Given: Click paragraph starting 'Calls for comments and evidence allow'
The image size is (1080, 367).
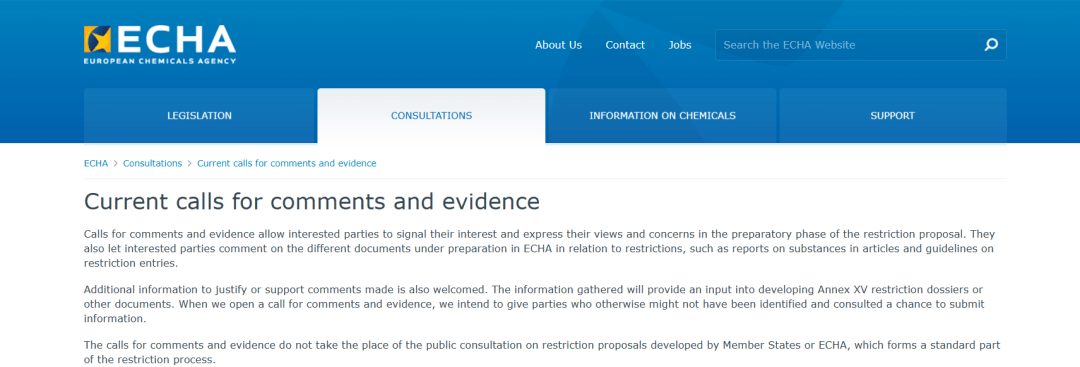Looking at the screenshot, I should pos(539,249).
